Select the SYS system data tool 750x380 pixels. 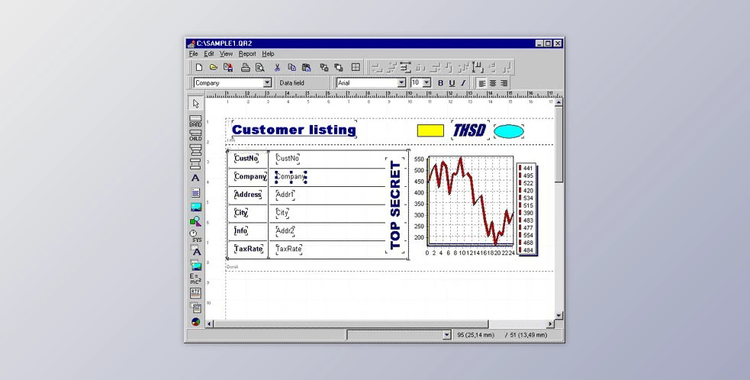196,236
